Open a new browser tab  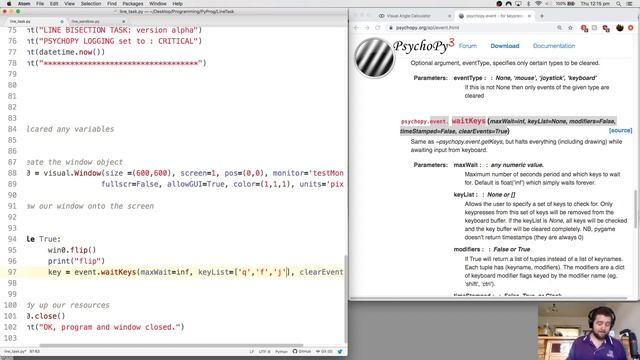[x=542, y=16]
